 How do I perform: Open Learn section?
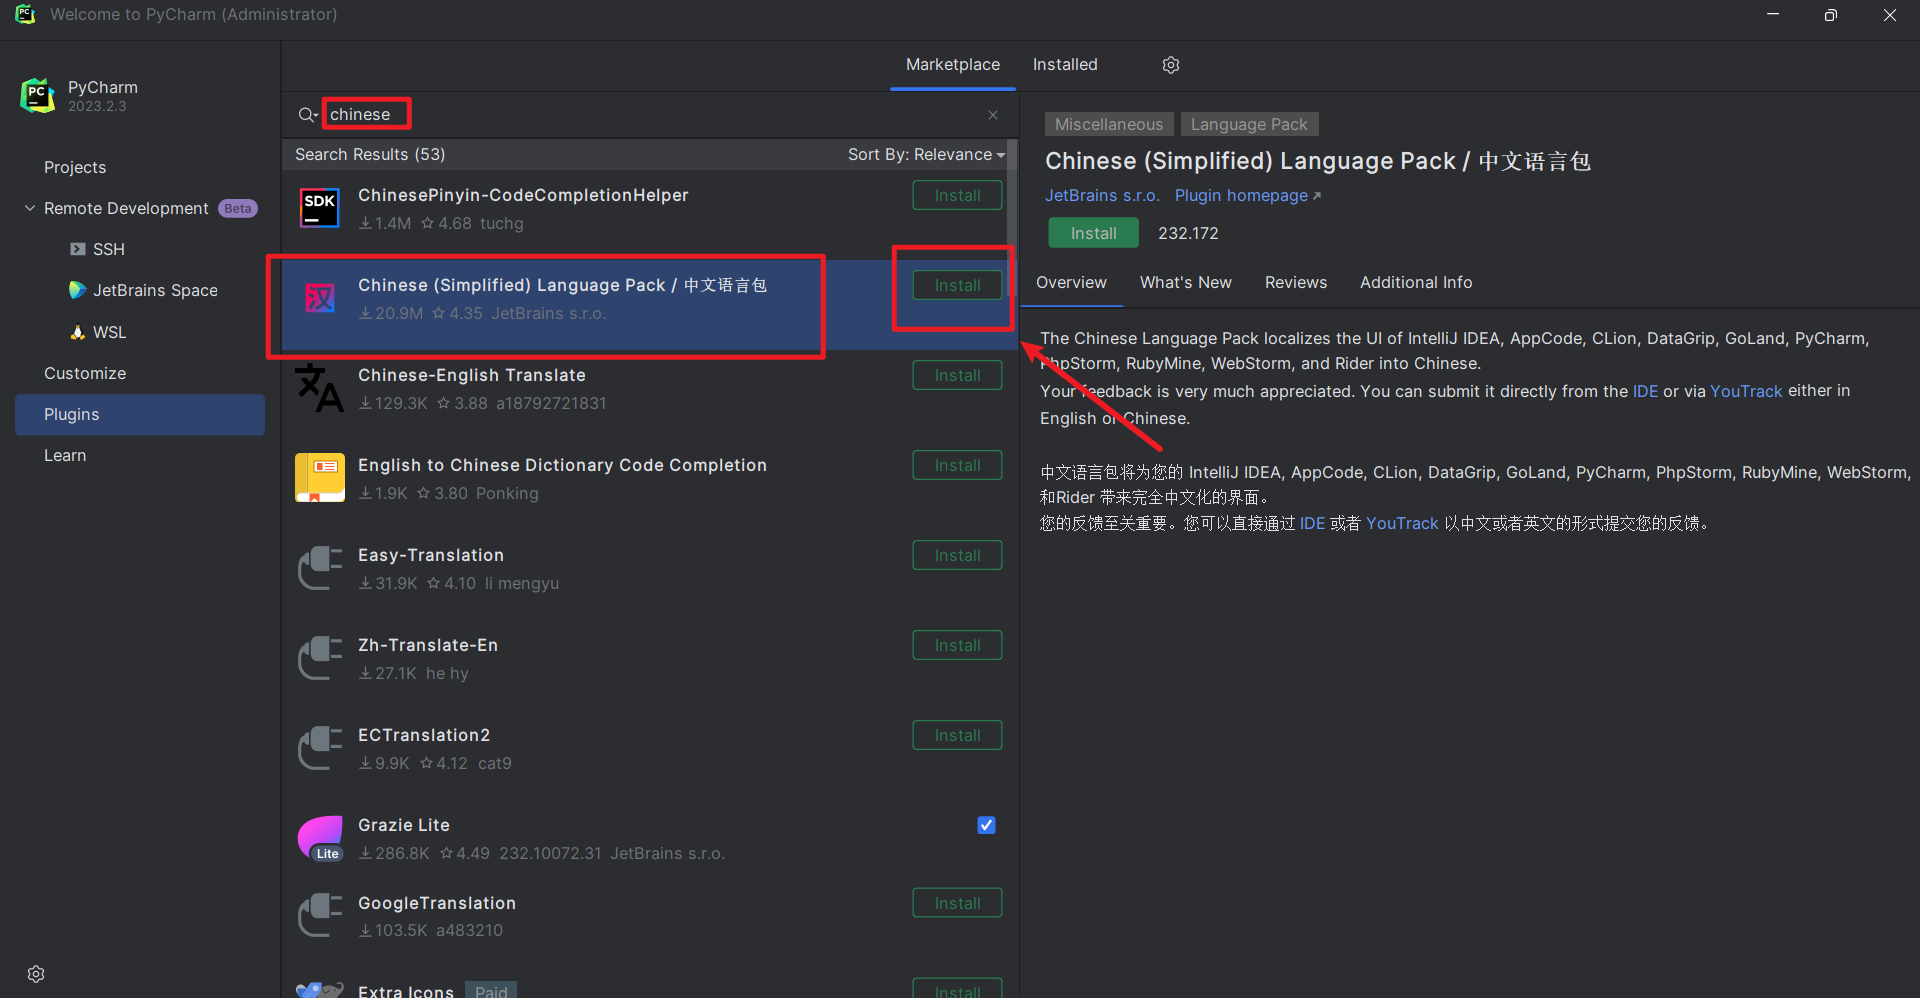point(65,455)
